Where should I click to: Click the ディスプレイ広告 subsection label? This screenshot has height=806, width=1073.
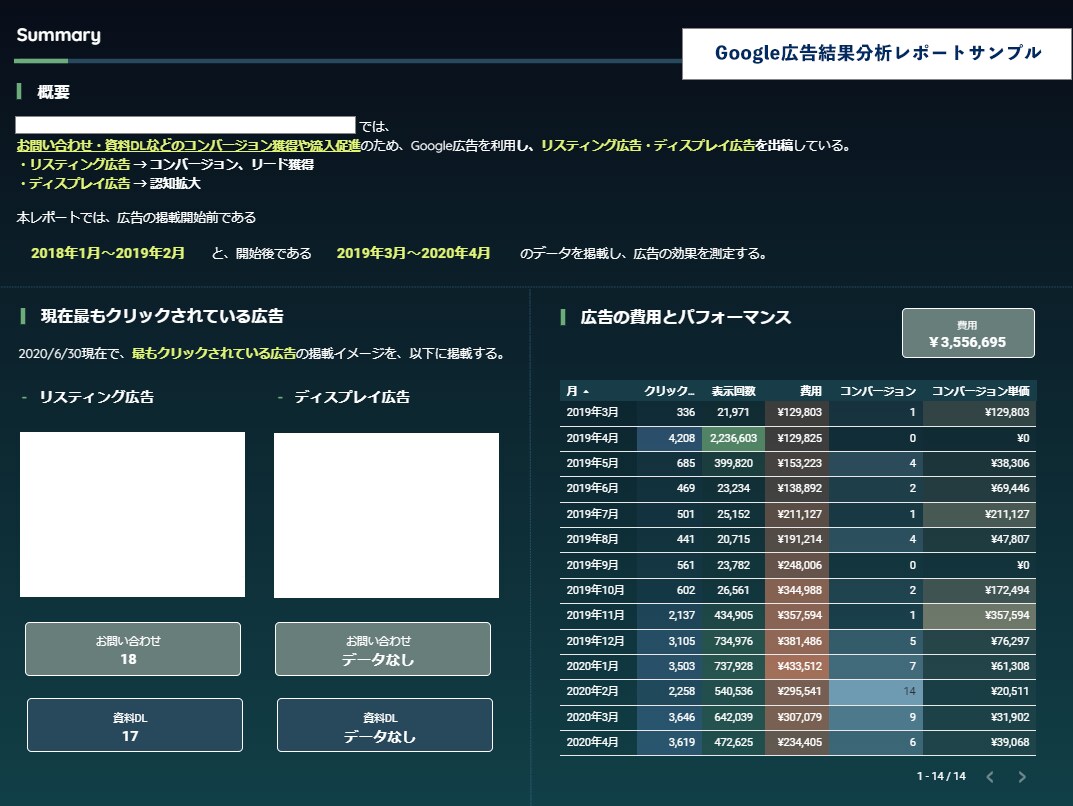[352, 397]
